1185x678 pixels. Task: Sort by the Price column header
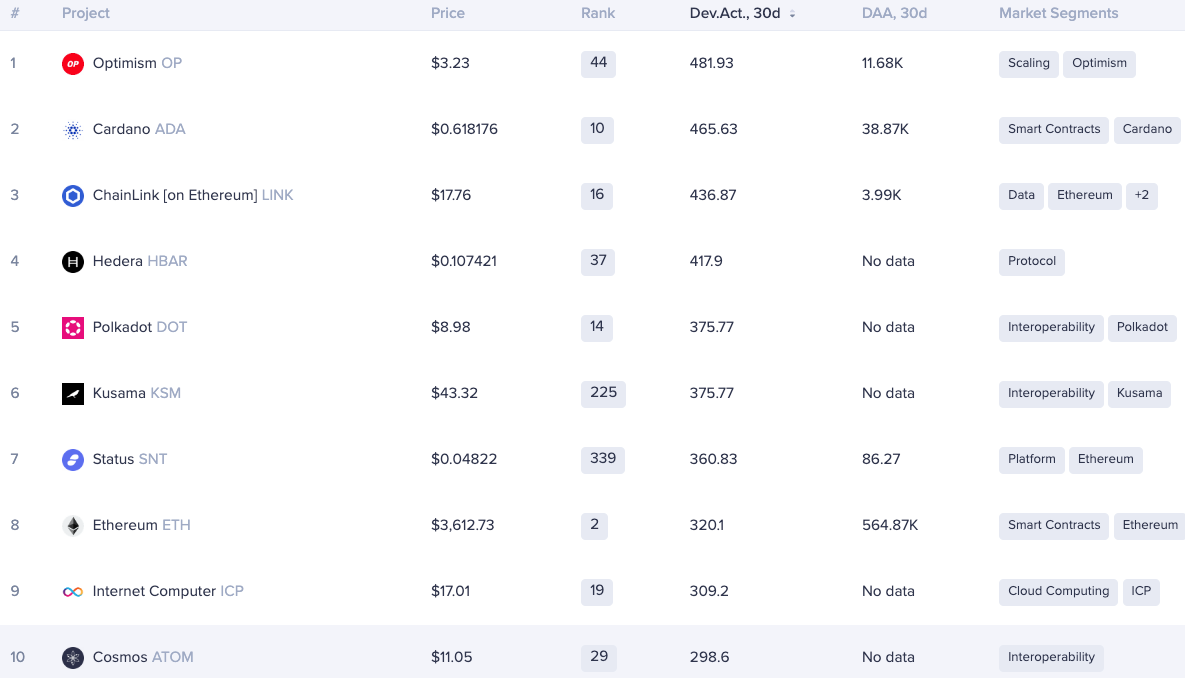pyautogui.click(x=447, y=13)
